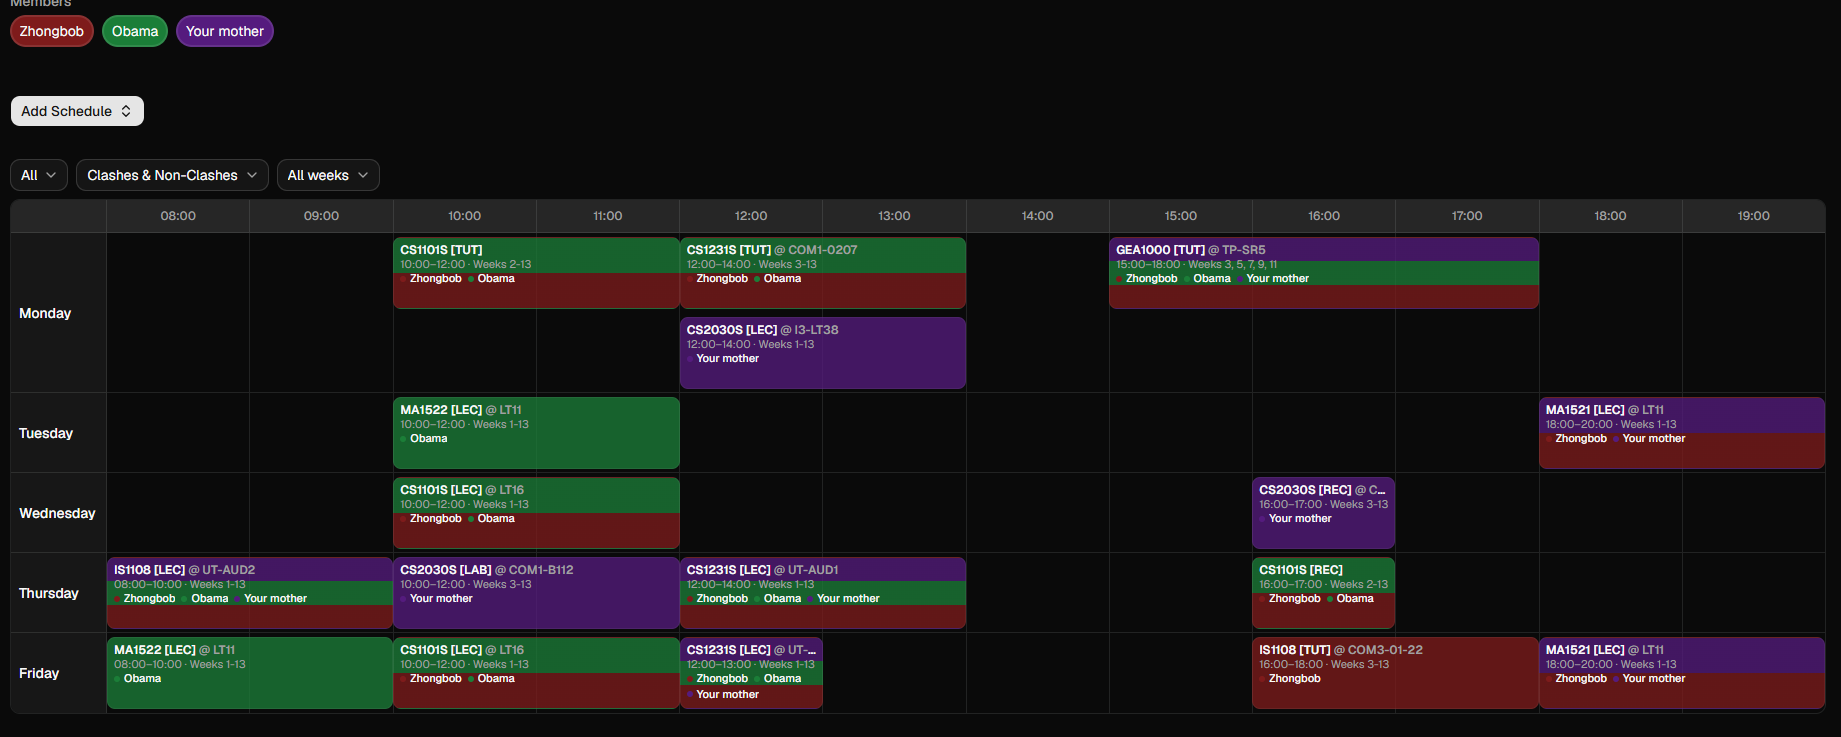The height and width of the screenshot is (737, 1841).
Task: Click the Wednesday row label
Action: pyautogui.click(x=57, y=513)
